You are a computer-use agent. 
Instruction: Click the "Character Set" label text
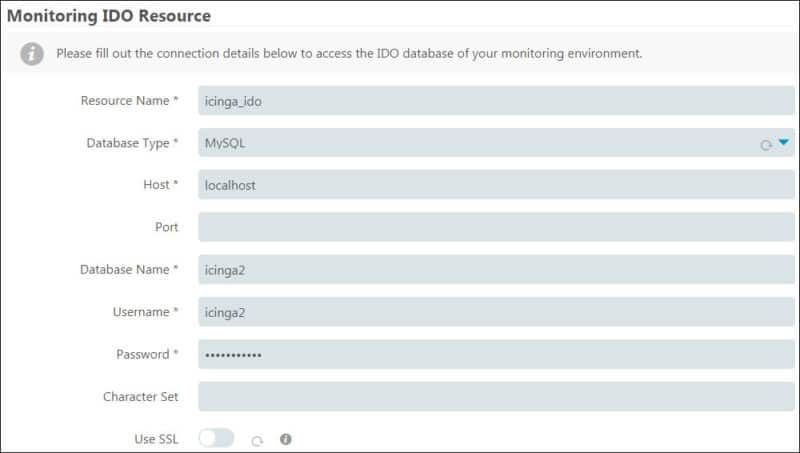[x=140, y=397]
